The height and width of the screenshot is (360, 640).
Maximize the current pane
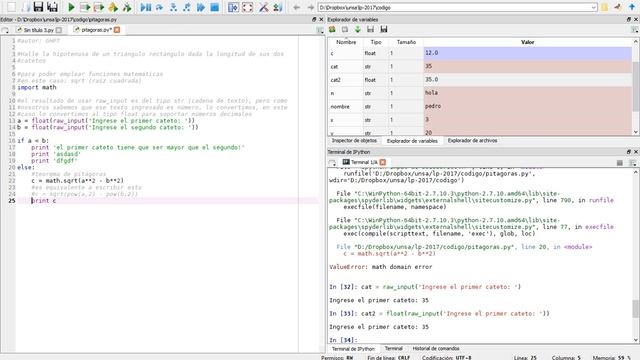click(x=233, y=7)
